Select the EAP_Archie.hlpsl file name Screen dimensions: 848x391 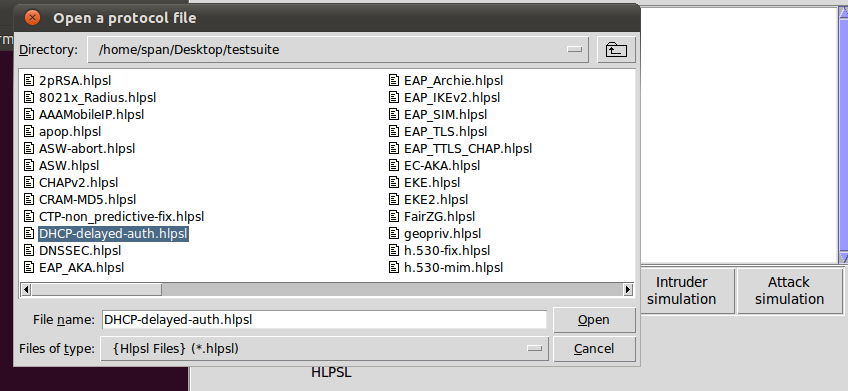coord(453,81)
